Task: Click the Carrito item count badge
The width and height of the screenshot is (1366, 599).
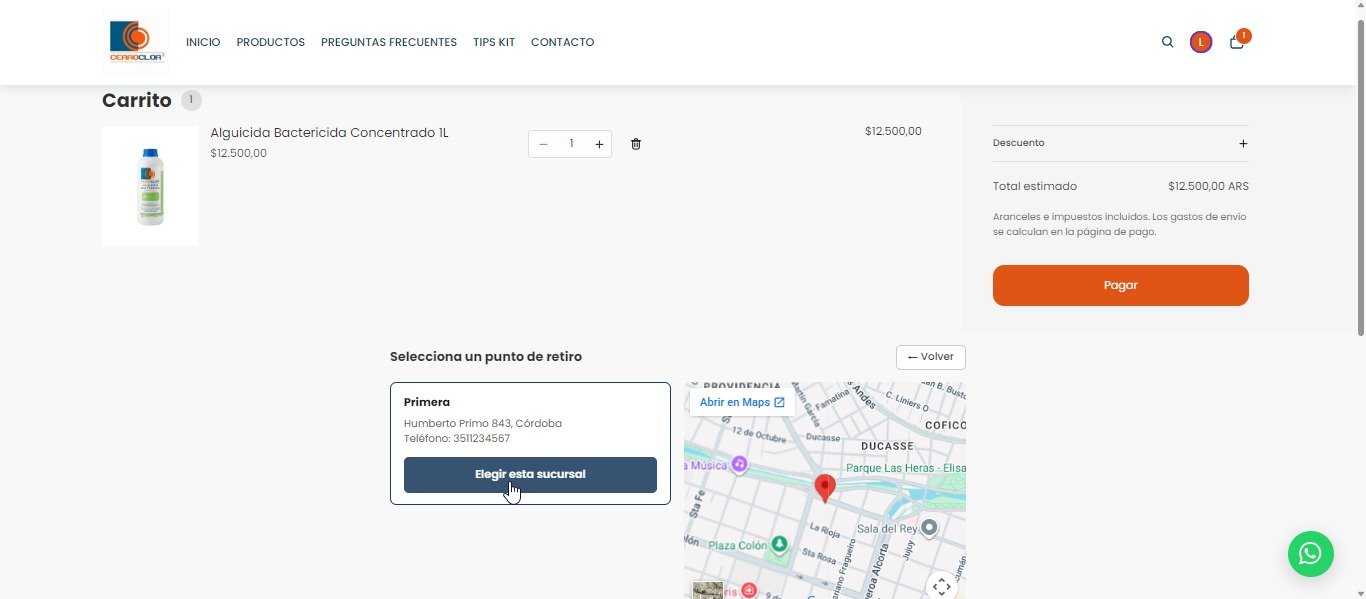Action: (x=191, y=100)
